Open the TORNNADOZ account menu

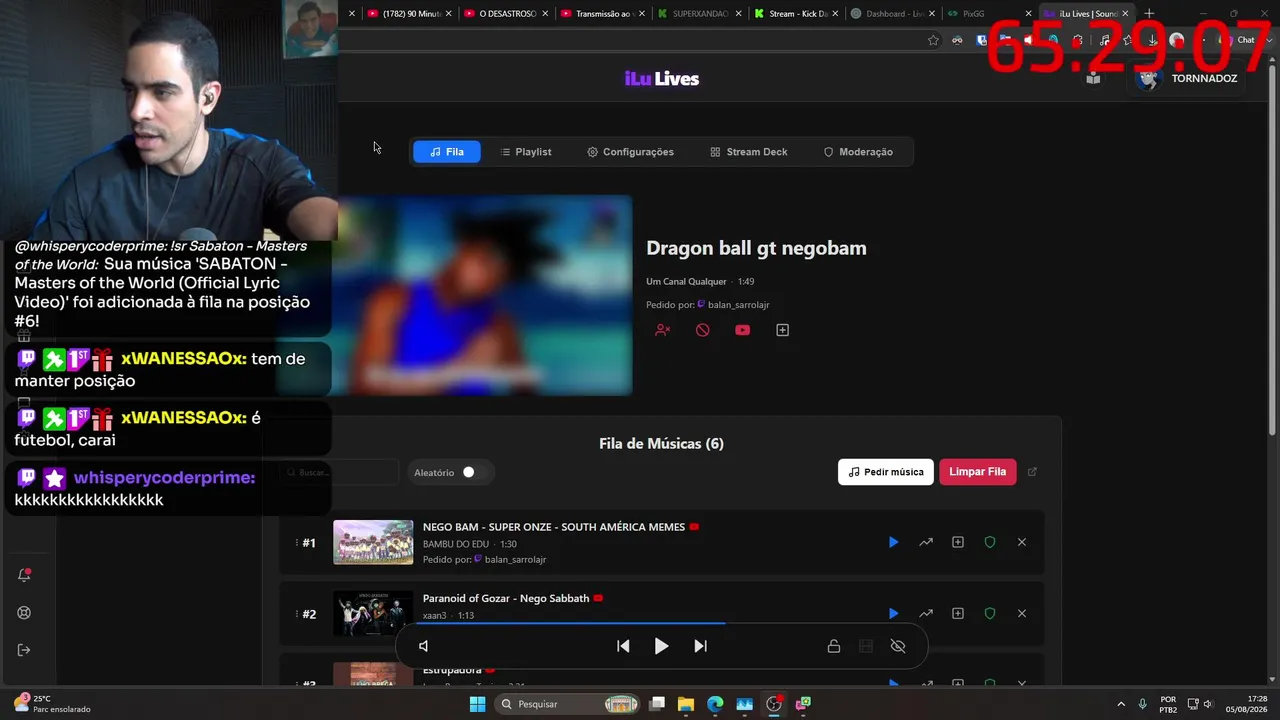tap(1188, 78)
